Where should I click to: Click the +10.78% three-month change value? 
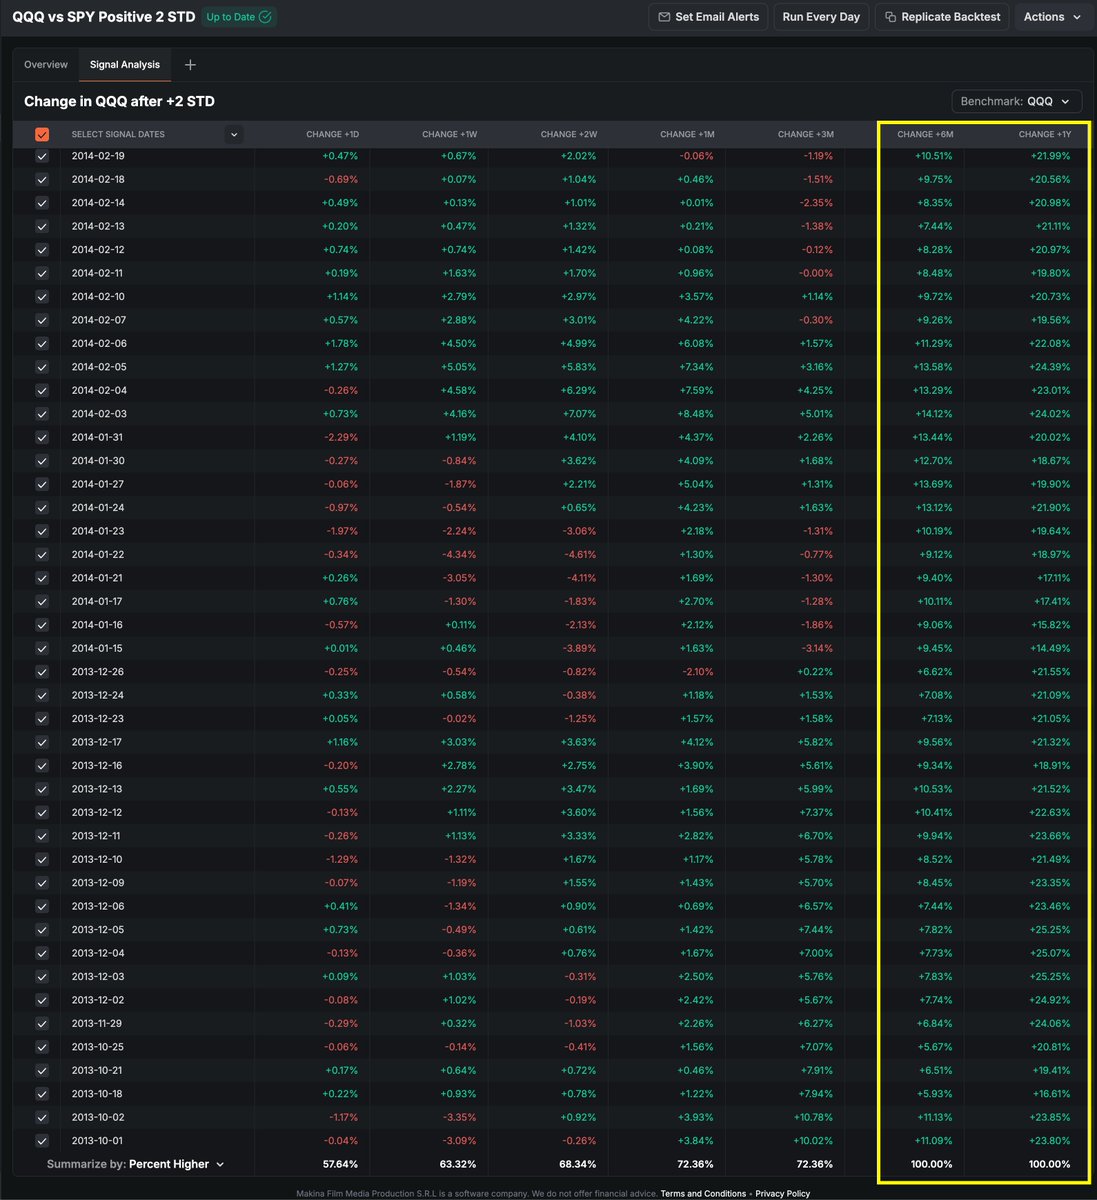(814, 1117)
